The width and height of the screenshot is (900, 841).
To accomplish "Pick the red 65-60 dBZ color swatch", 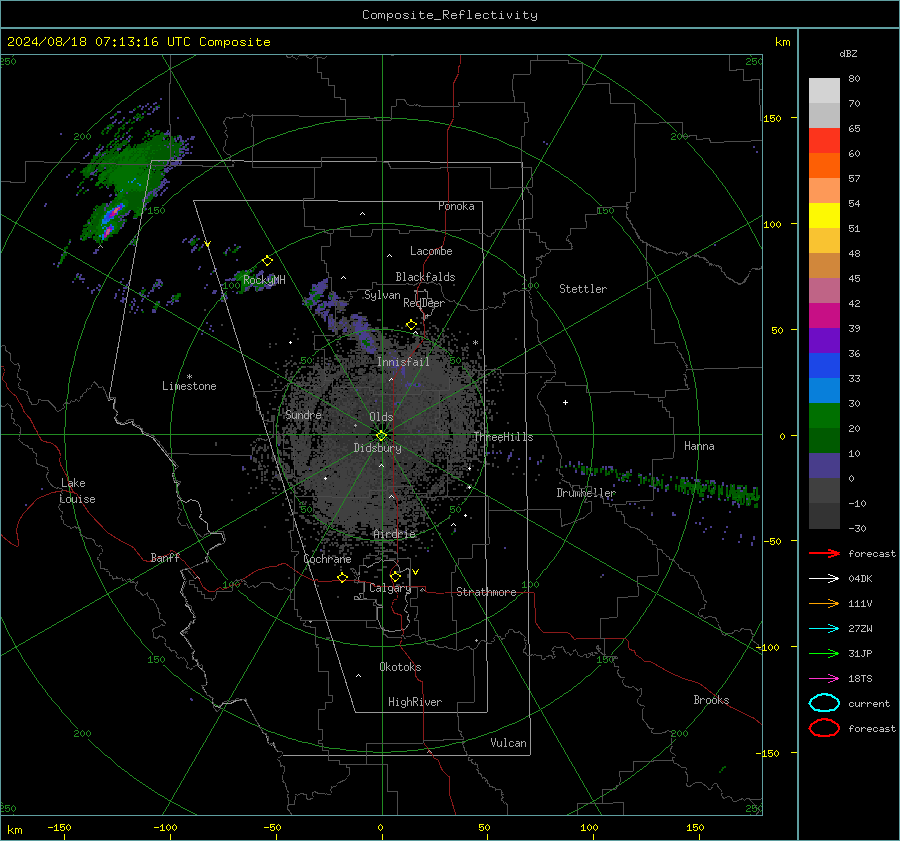I will pyautogui.click(x=824, y=141).
